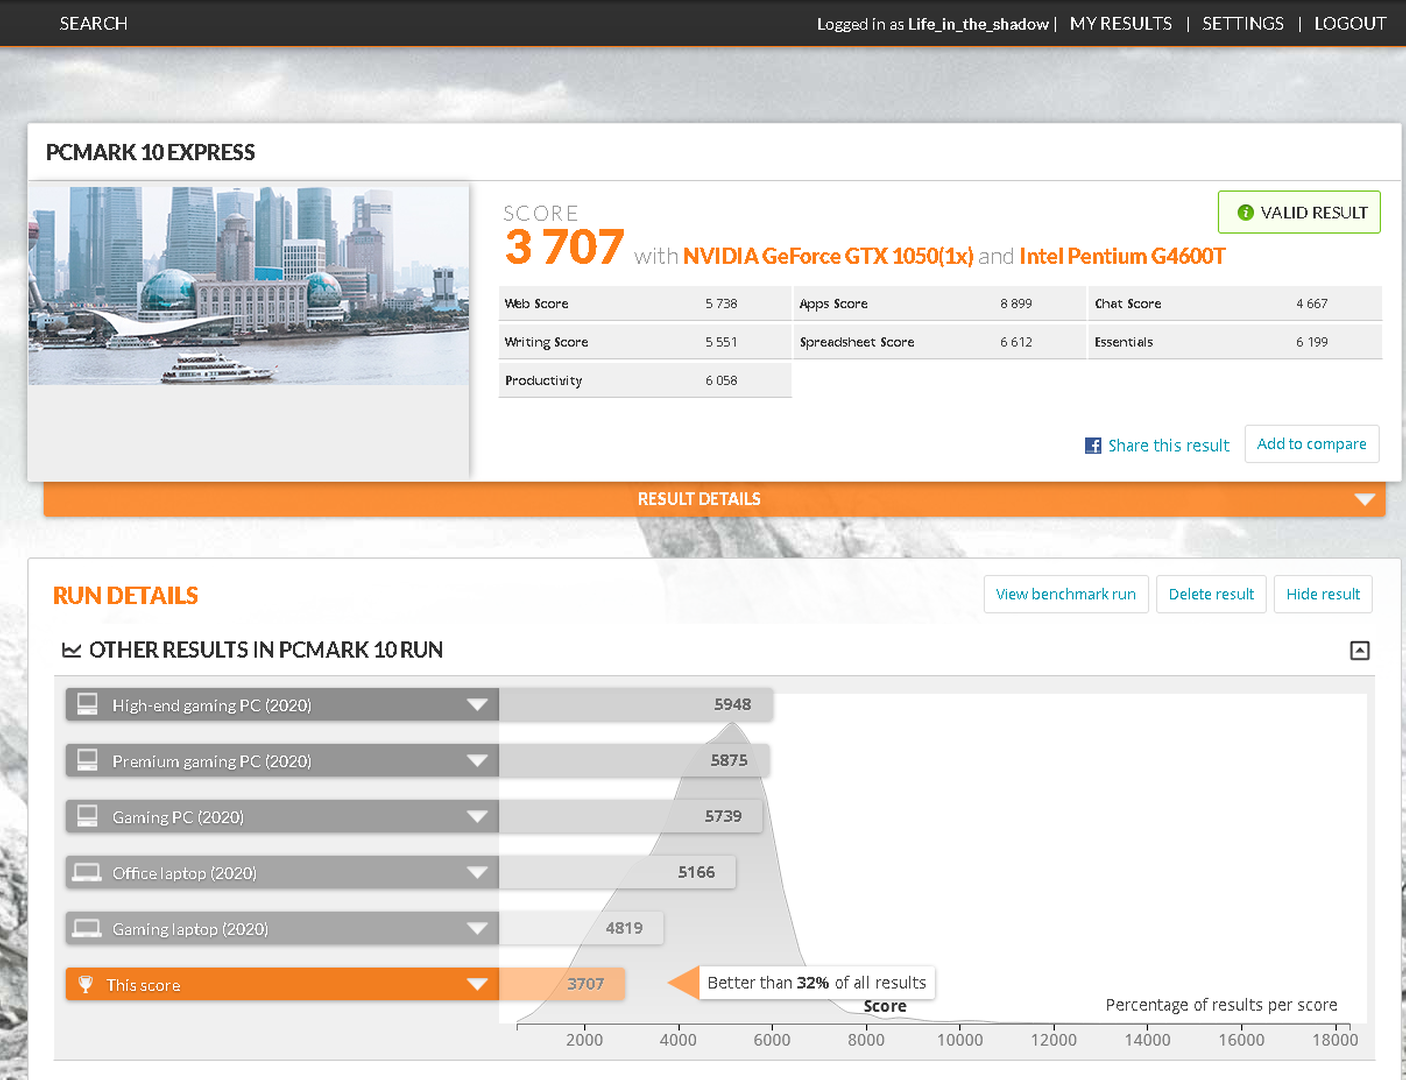
Task: Expand the Result Details bar arrow
Action: click(1365, 499)
